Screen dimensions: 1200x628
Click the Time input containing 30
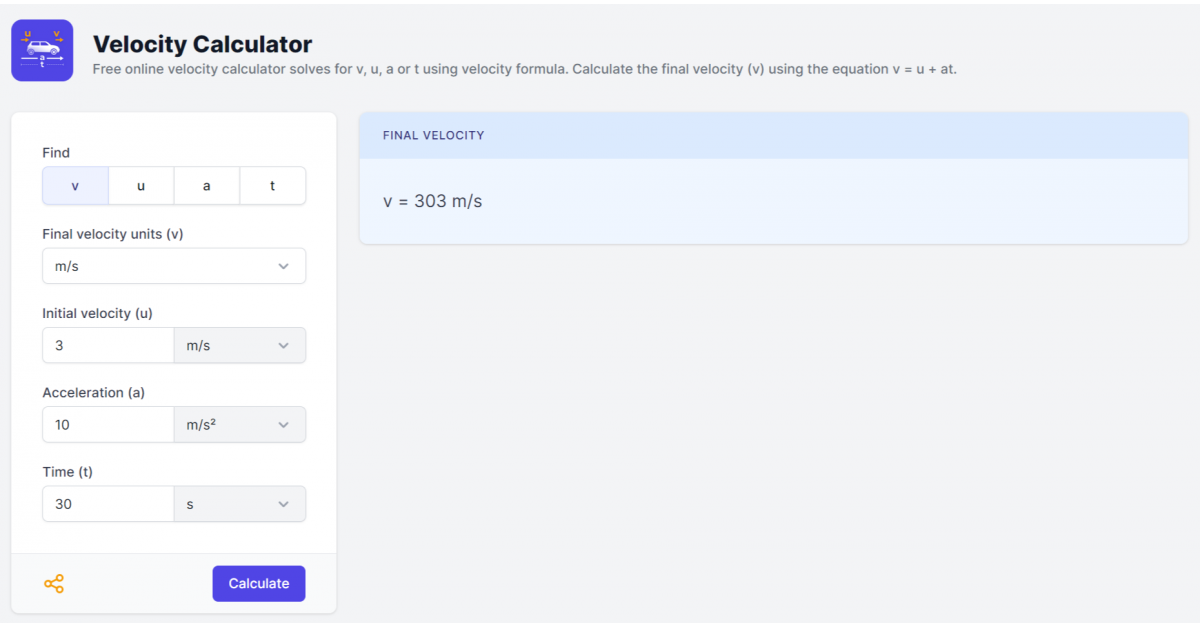click(x=108, y=504)
